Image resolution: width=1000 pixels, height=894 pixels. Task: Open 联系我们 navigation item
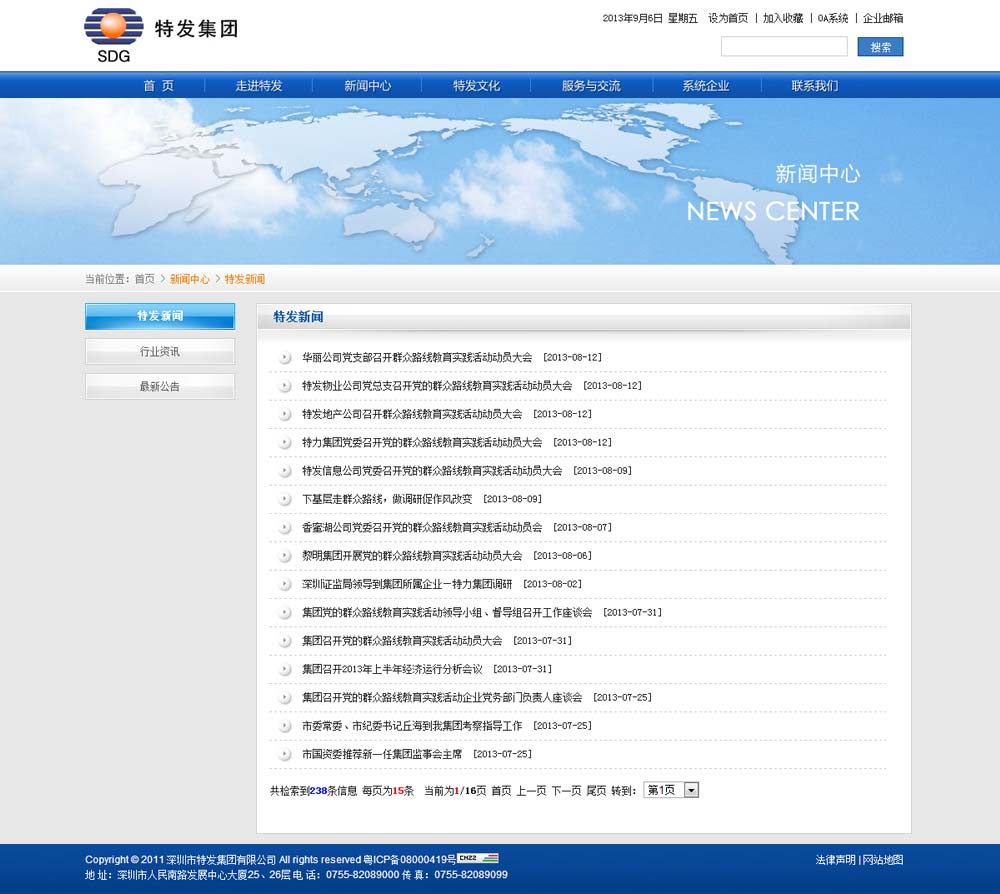tap(814, 86)
